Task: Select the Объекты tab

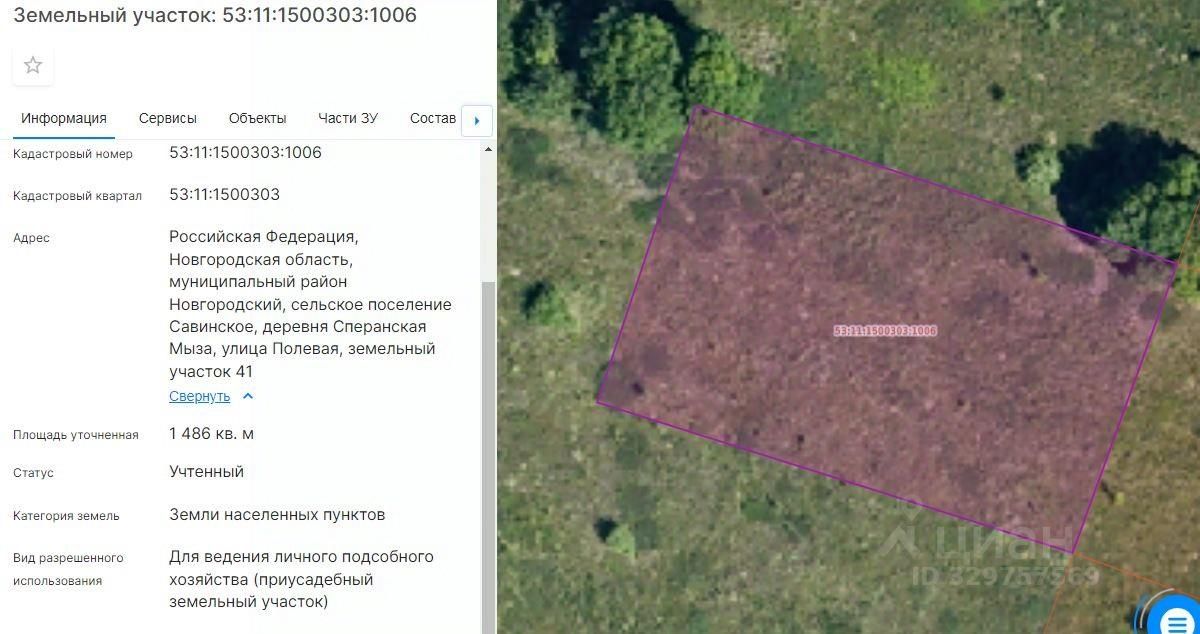Action: point(257,118)
